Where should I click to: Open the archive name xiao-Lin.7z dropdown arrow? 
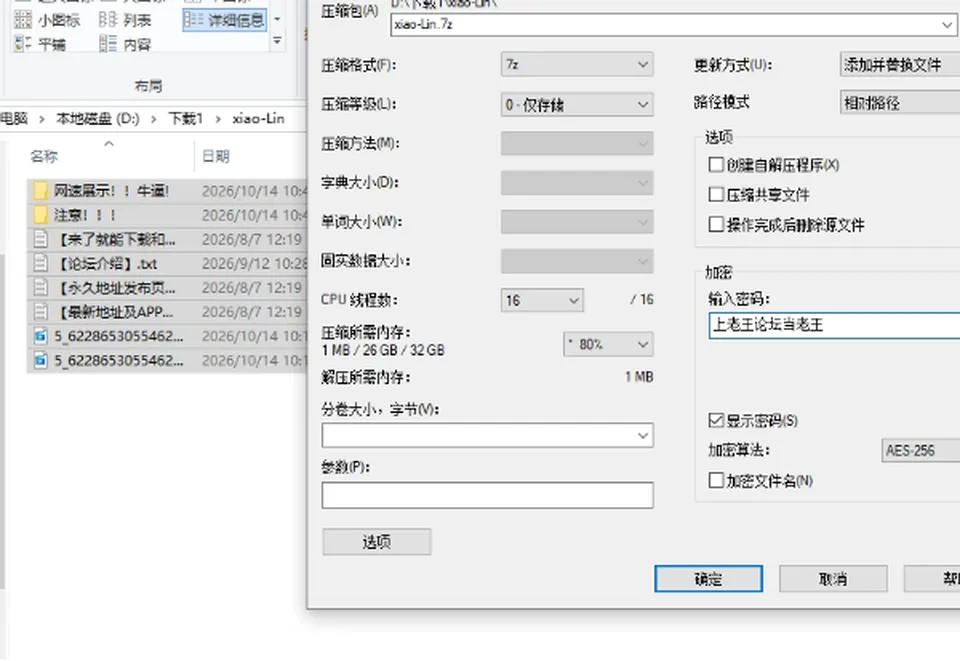tap(947, 24)
